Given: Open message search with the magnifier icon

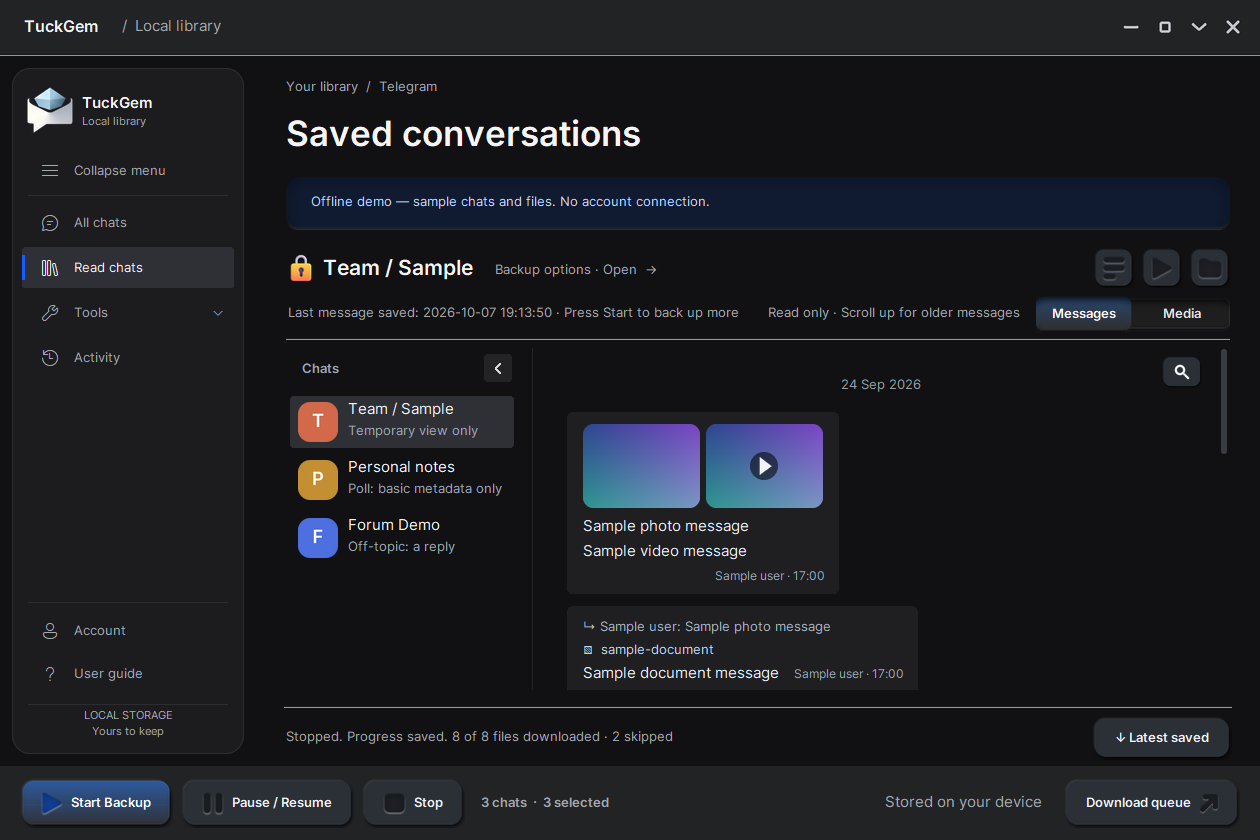Looking at the screenshot, I should pyautogui.click(x=1181, y=372).
